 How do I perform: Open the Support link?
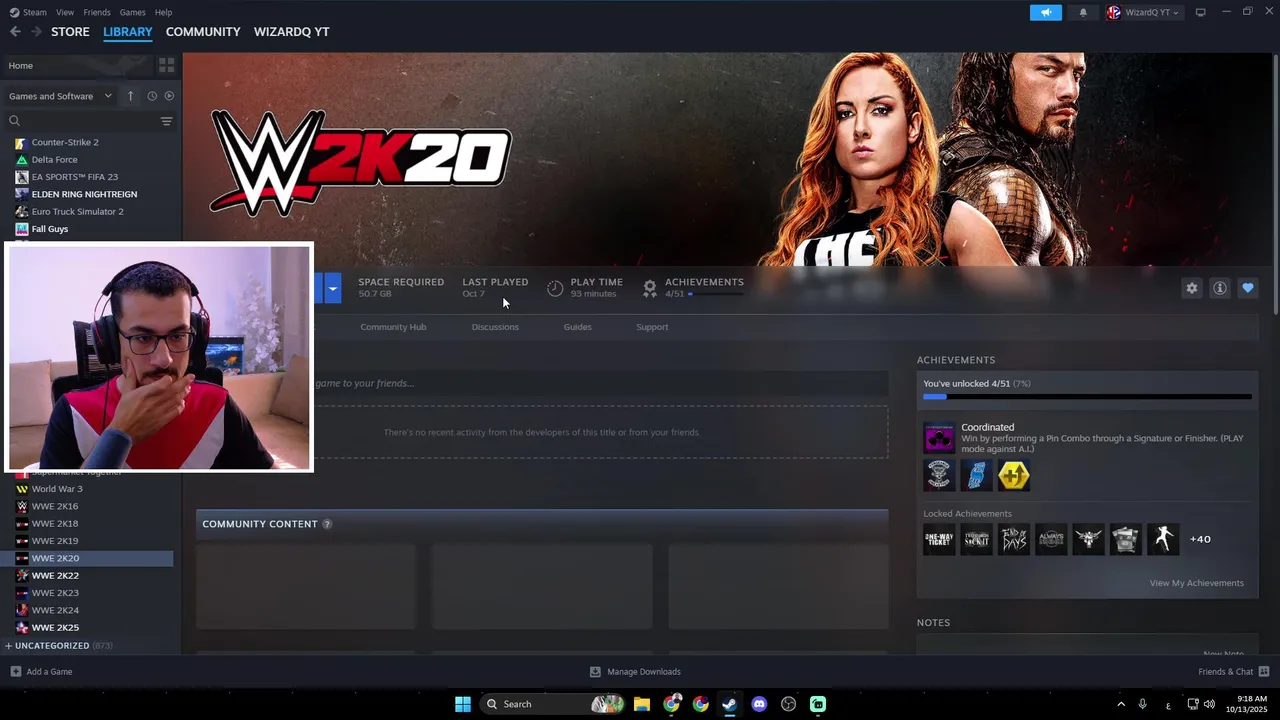[652, 327]
